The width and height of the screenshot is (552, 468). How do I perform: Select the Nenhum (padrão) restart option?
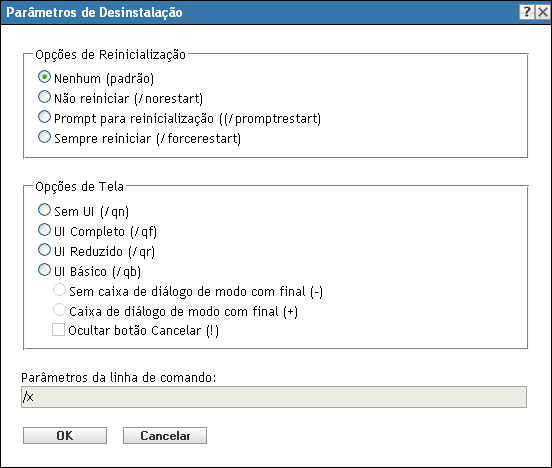pyautogui.click(x=44, y=77)
